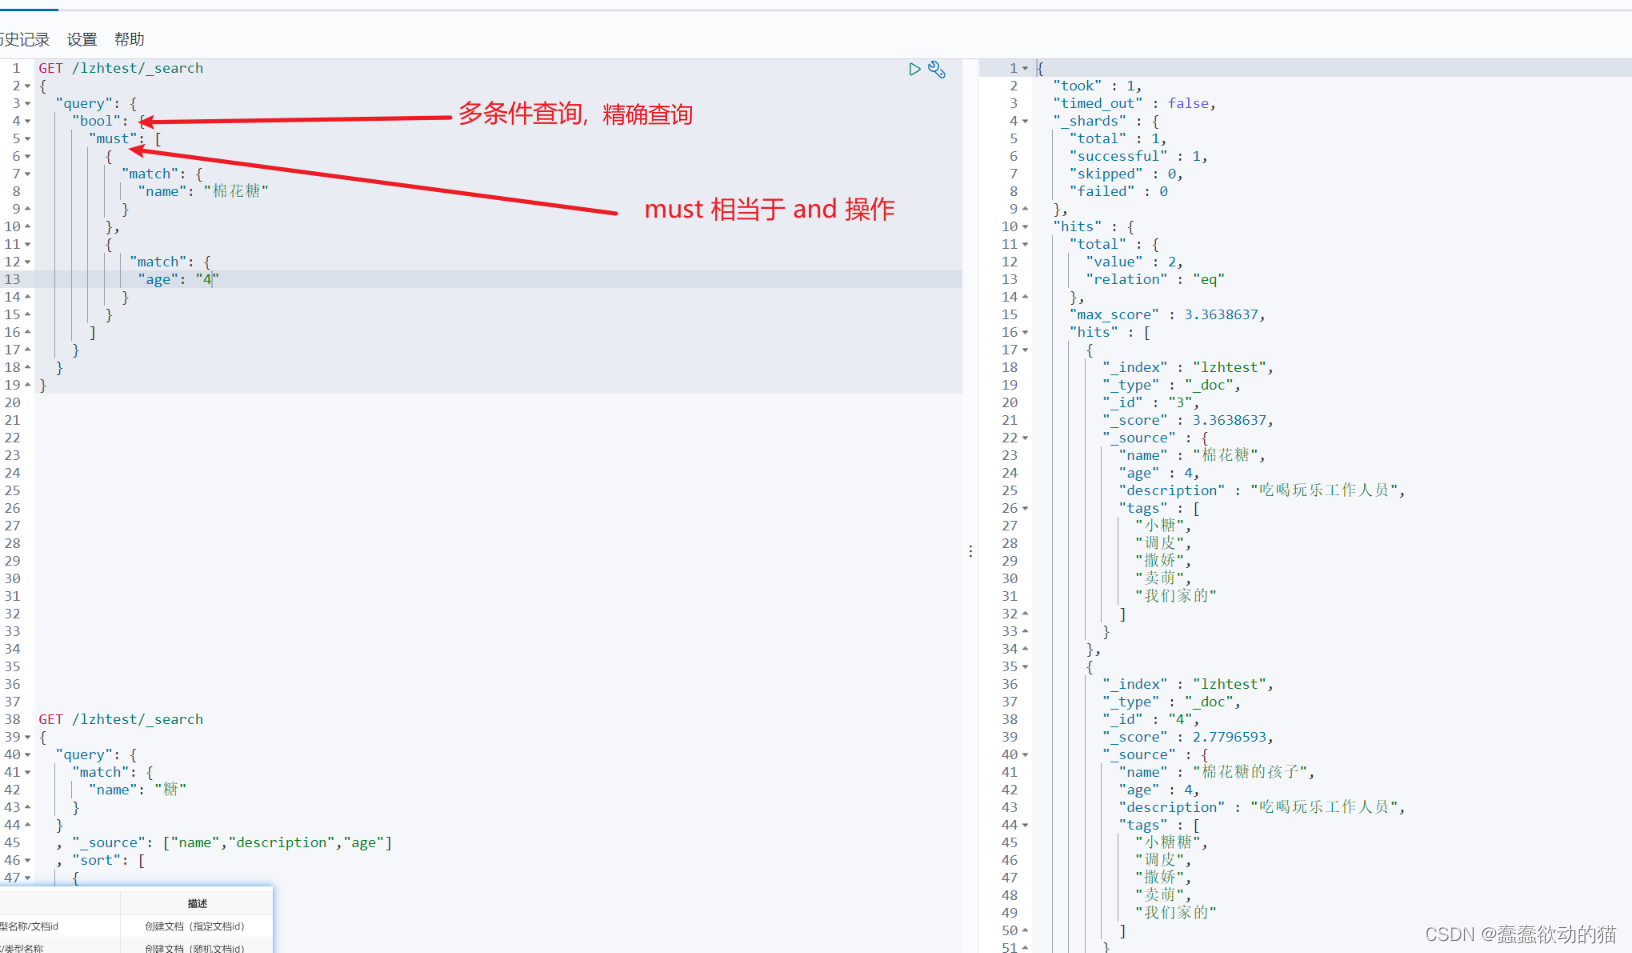The image size is (1632, 953).
Task: Click the "_id" : "3" response line
Action: (1151, 403)
